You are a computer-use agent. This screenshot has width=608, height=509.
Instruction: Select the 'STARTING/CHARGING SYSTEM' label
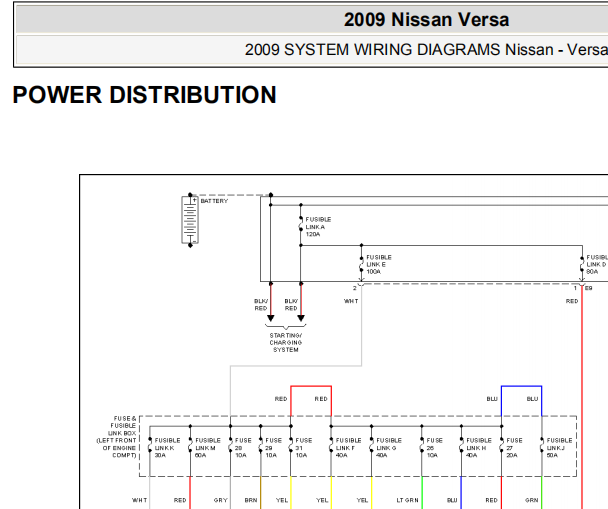click(x=286, y=343)
